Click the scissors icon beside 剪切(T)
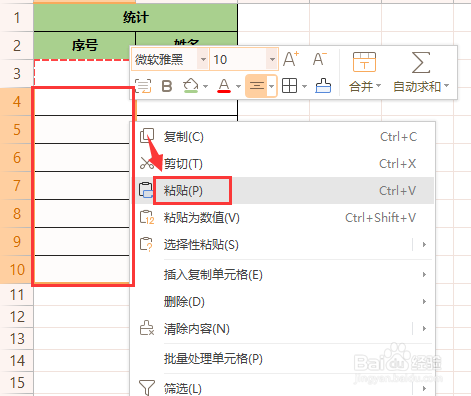 pyautogui.click(x=147, y=163)
